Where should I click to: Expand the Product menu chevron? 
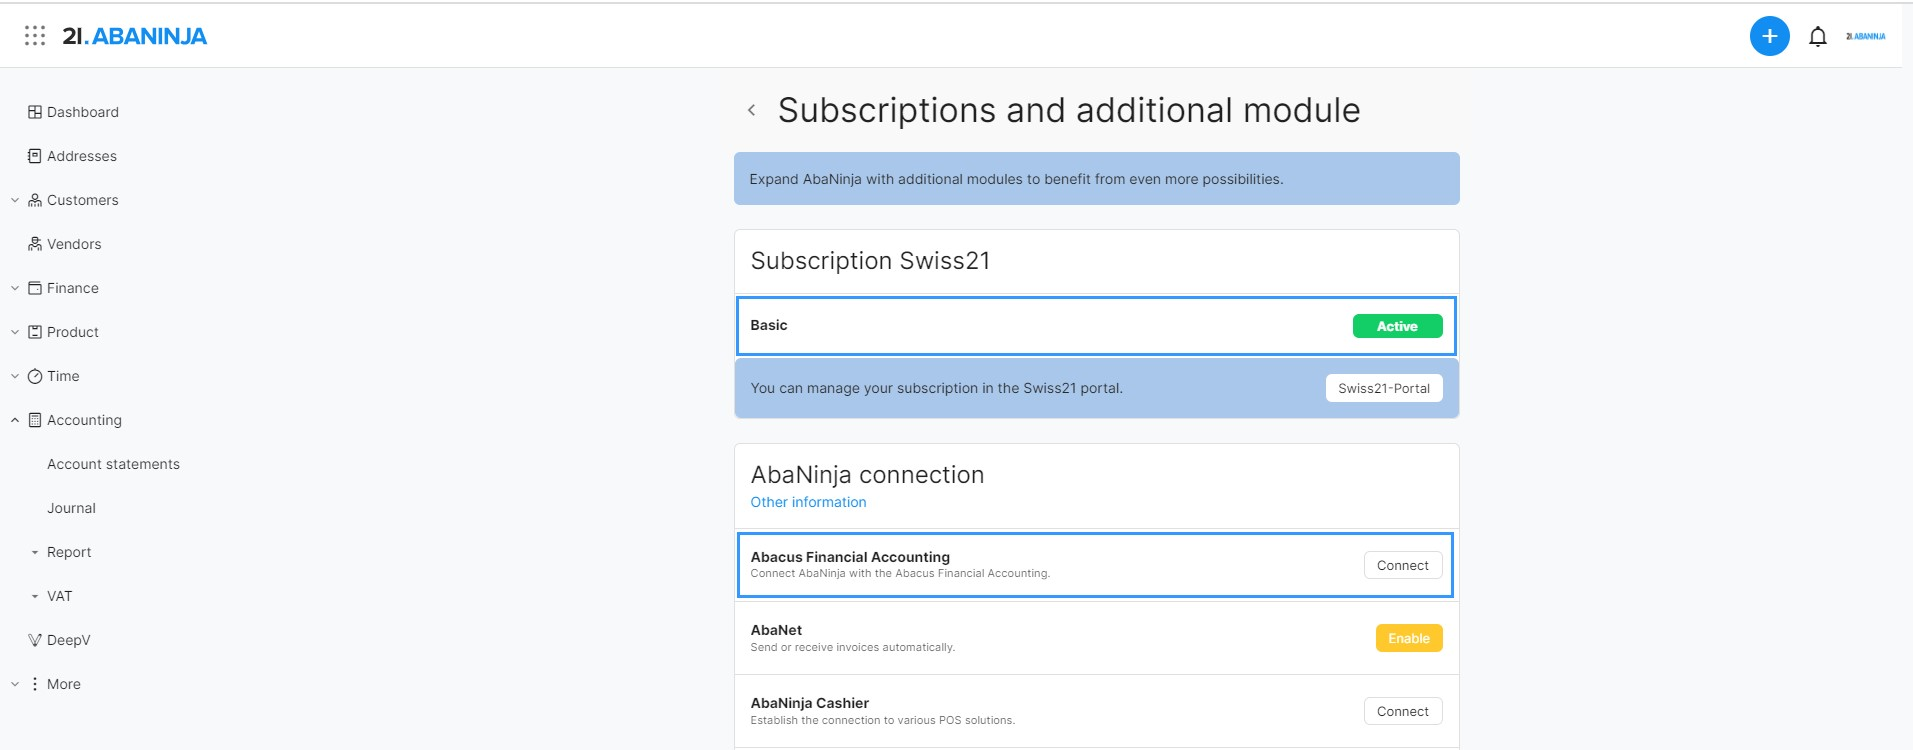point(15,332)
